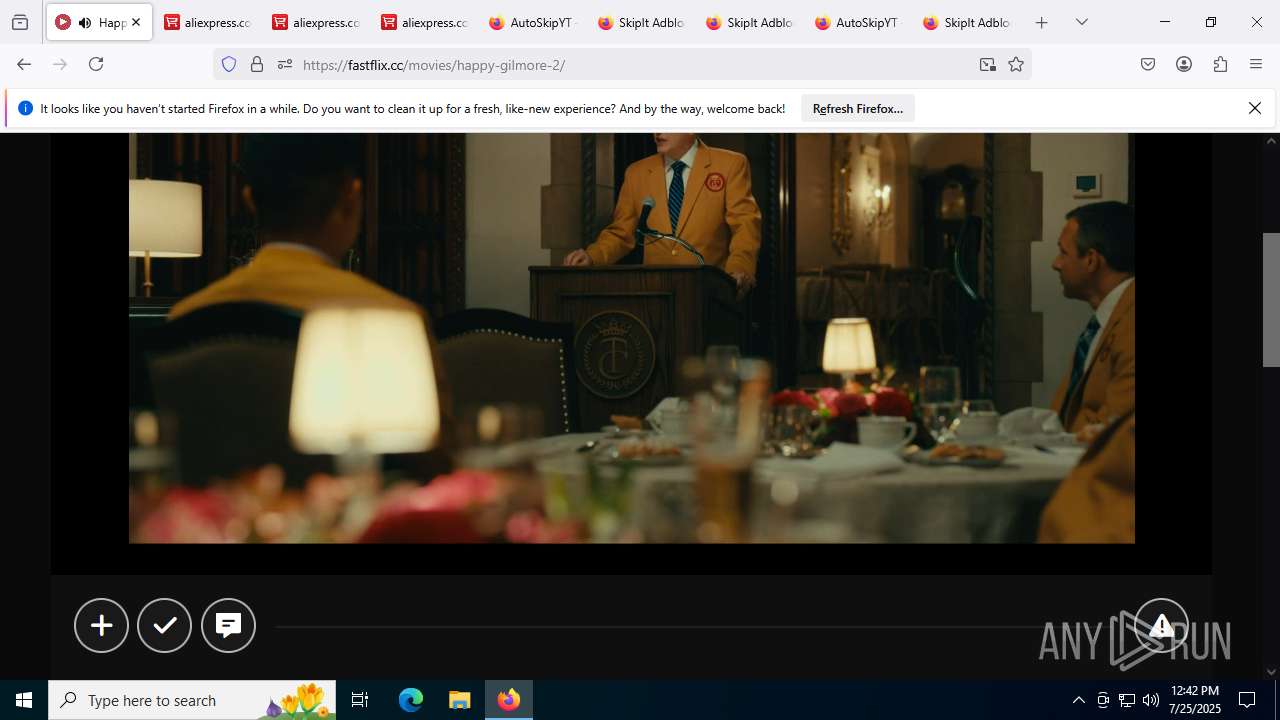Reload the current page
This screenshot has height=720, width=1280.
96,64
